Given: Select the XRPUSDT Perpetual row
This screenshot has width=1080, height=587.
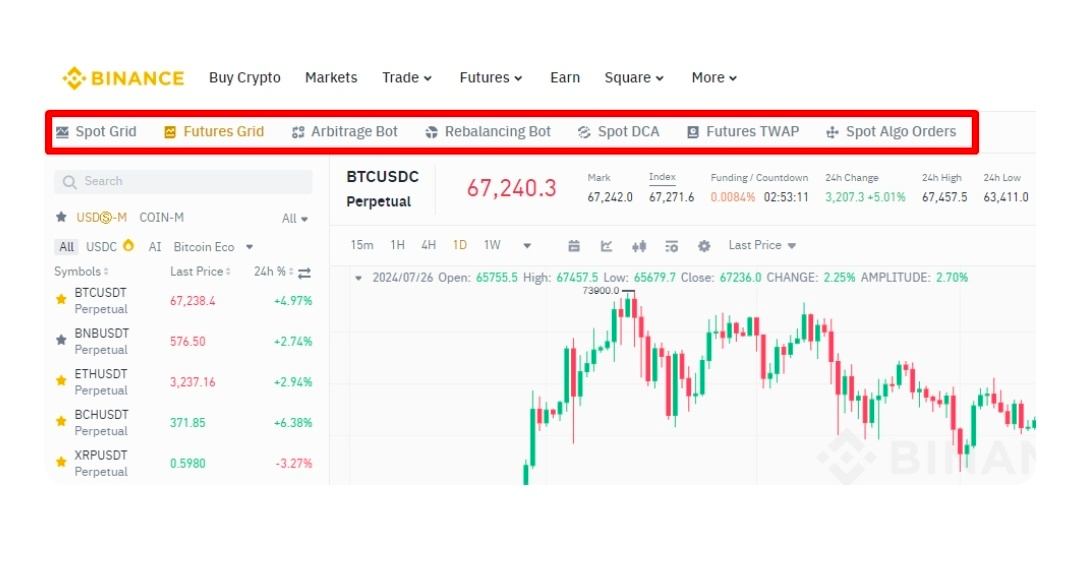Looking at the screenshot, I should pyautogui.click(x=183, y=464).
